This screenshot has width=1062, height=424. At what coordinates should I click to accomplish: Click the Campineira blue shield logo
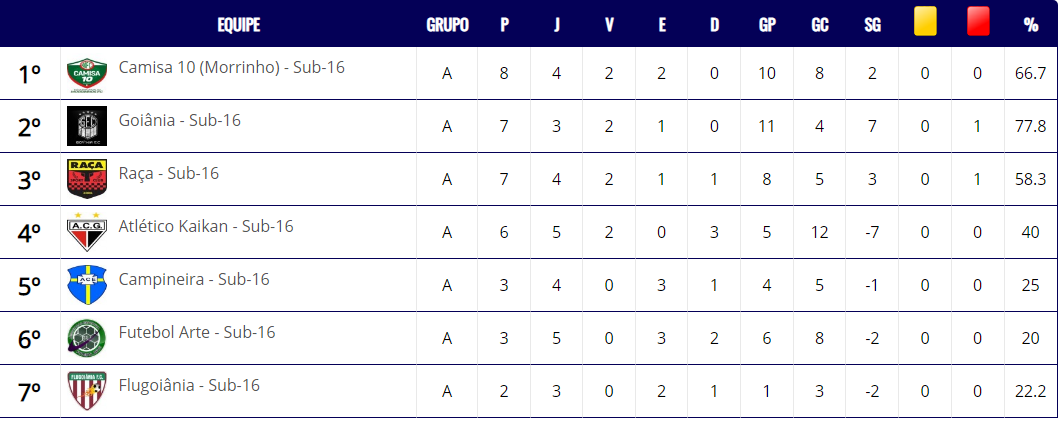coord(87,285)
